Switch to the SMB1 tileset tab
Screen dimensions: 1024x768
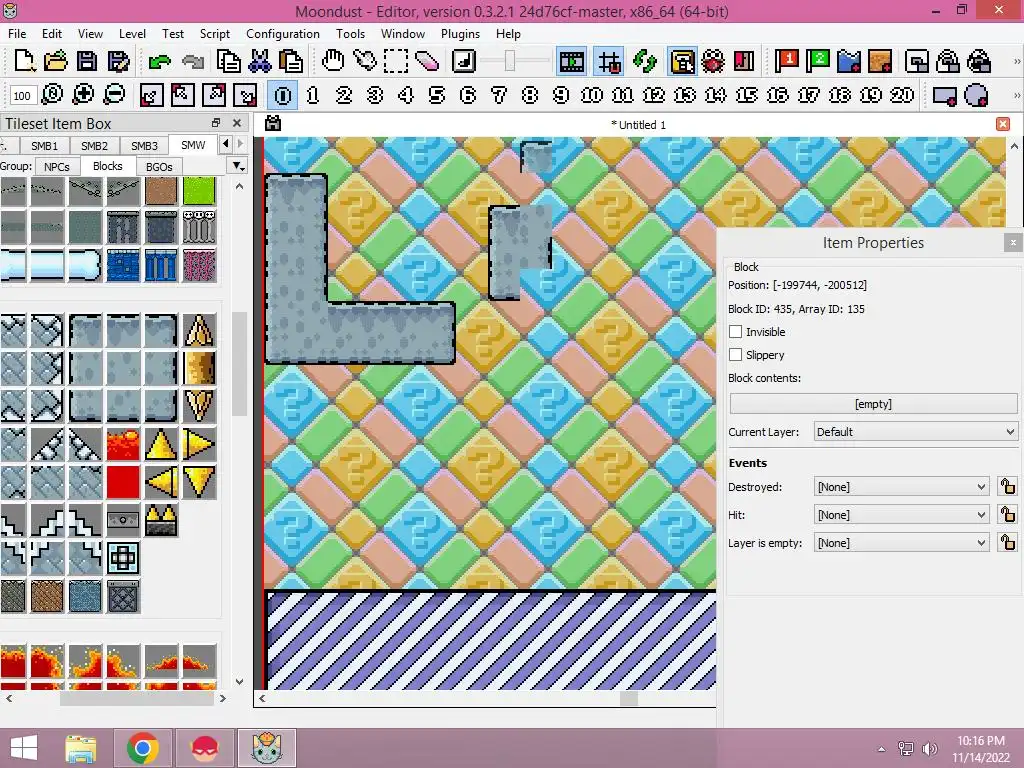point(44,146)
